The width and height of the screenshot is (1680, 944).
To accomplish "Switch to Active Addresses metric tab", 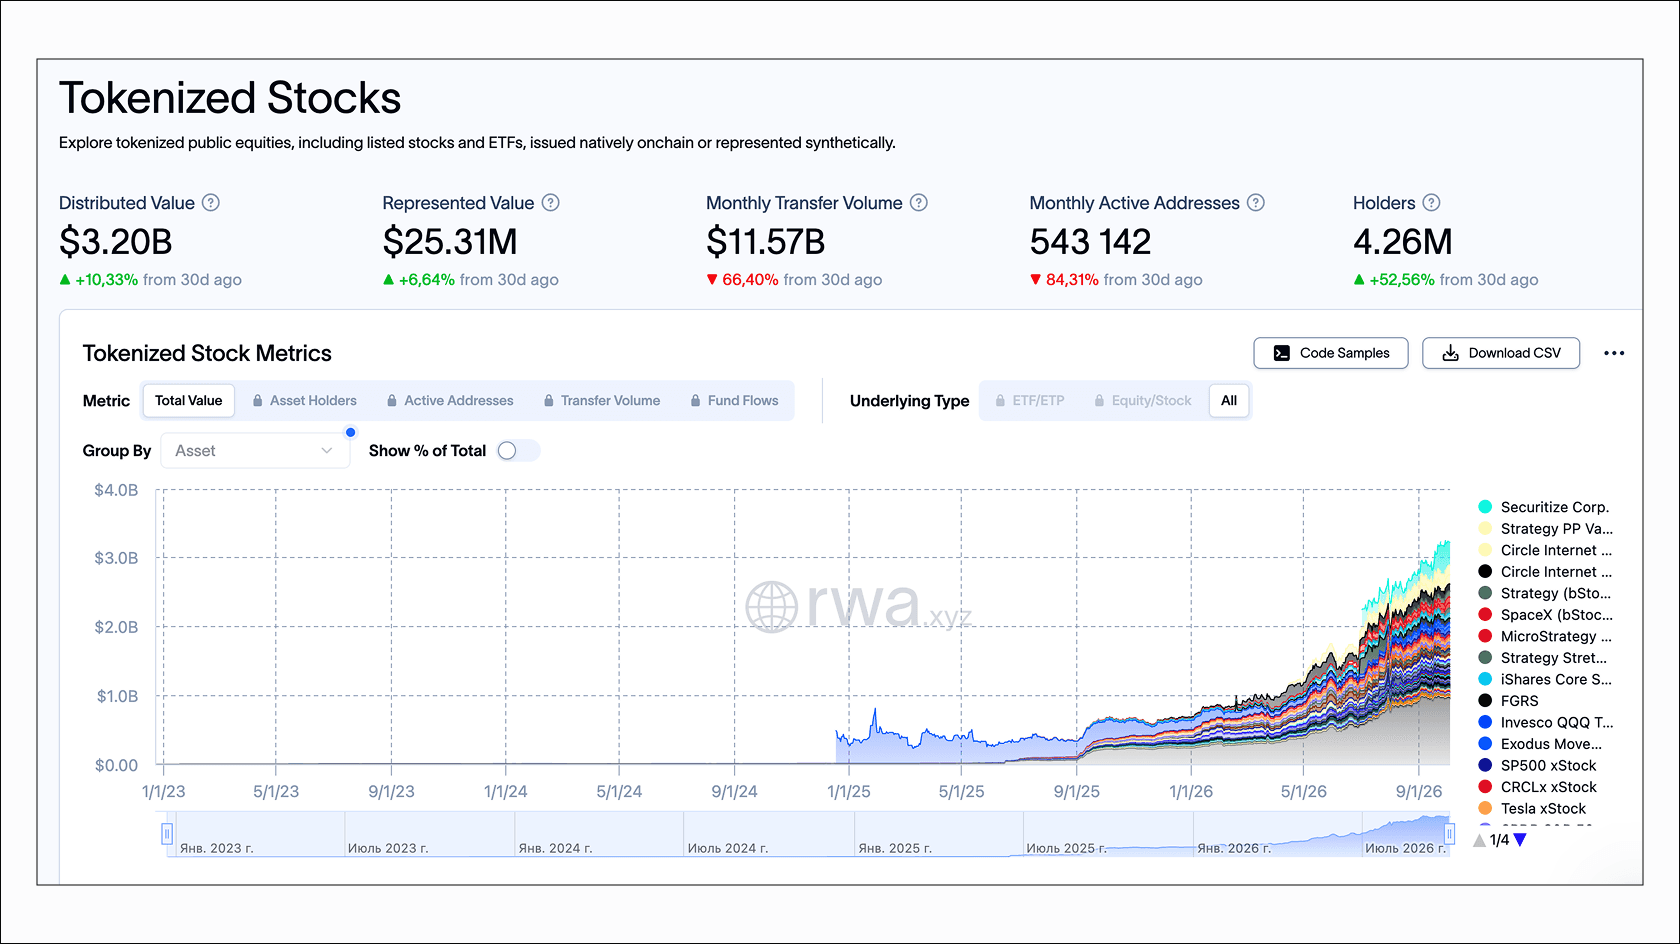I will click(x=450, y=401).
